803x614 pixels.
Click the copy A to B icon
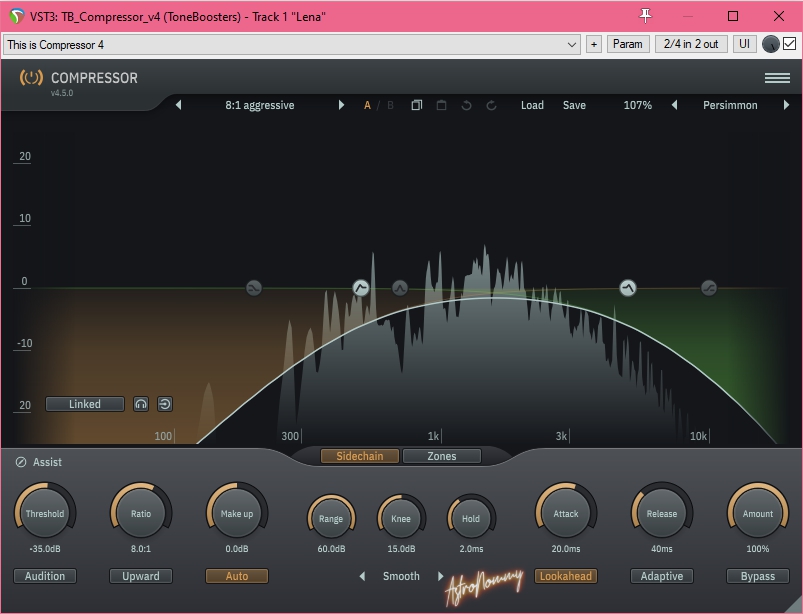(x=417, y=105)
